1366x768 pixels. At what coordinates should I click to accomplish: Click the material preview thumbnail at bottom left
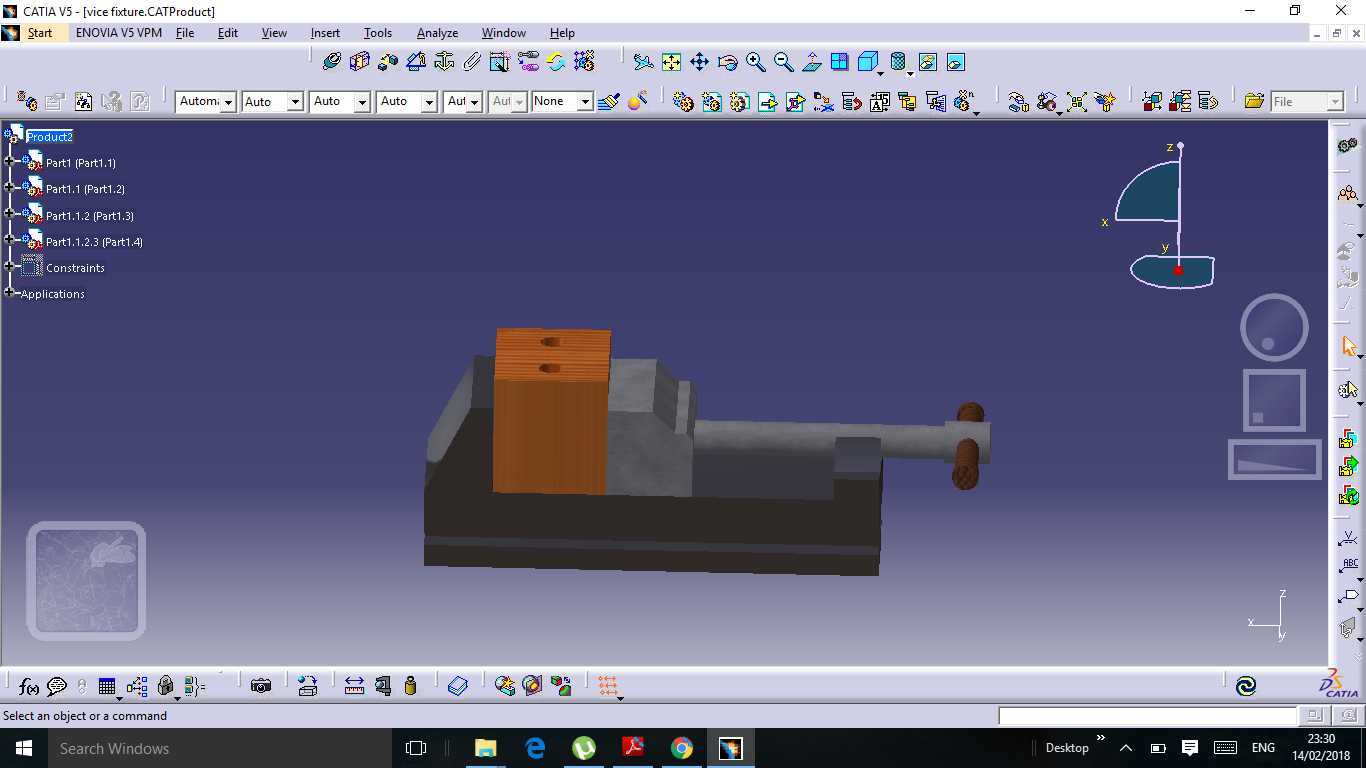click(x=86, y=581)
